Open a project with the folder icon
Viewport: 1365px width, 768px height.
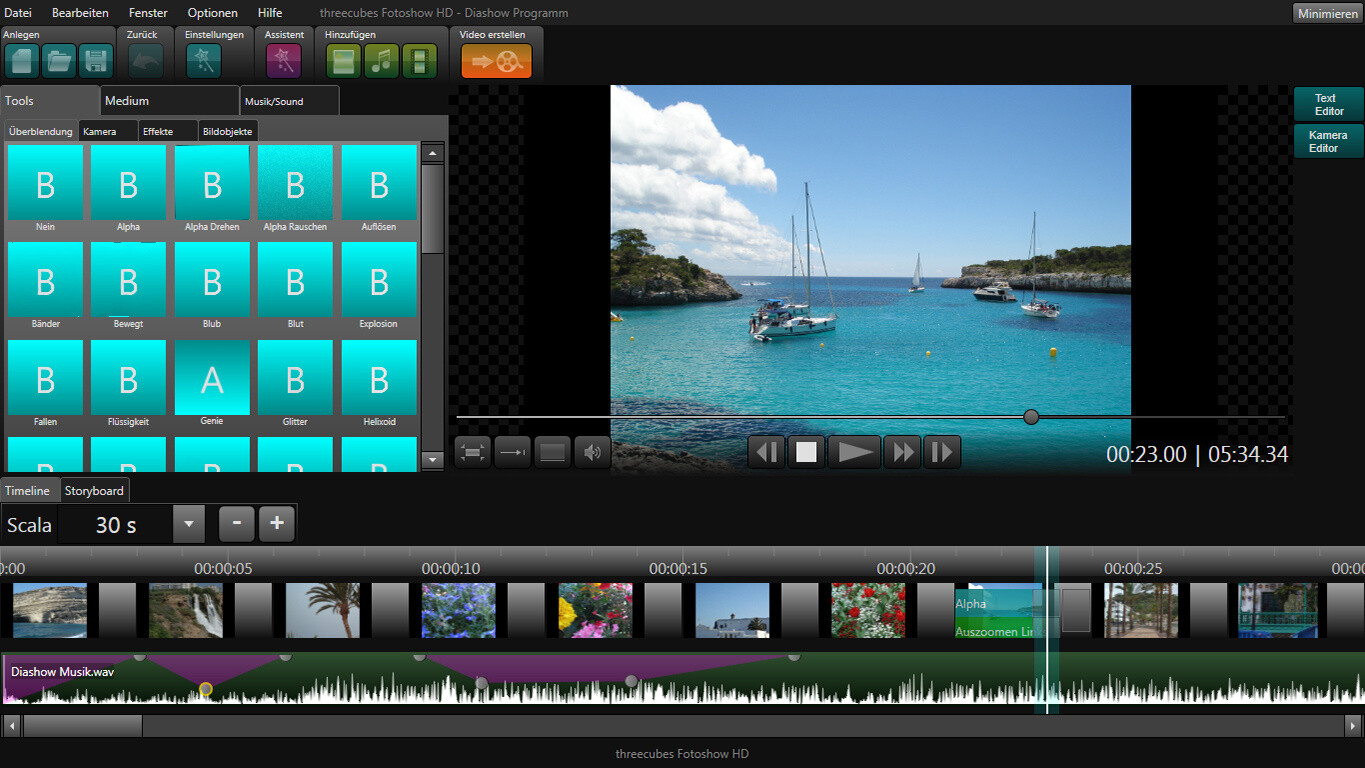point(58,60)
